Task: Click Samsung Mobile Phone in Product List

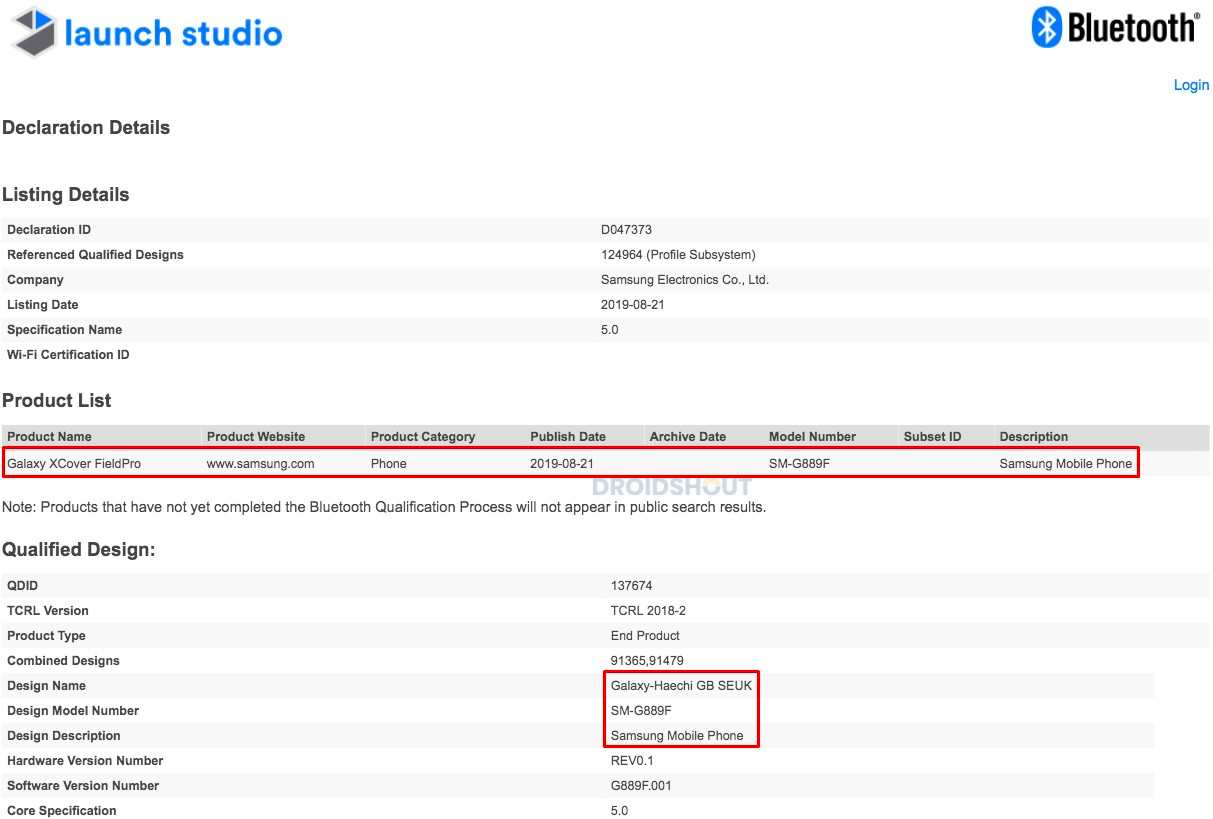Action: [1066, 464]
